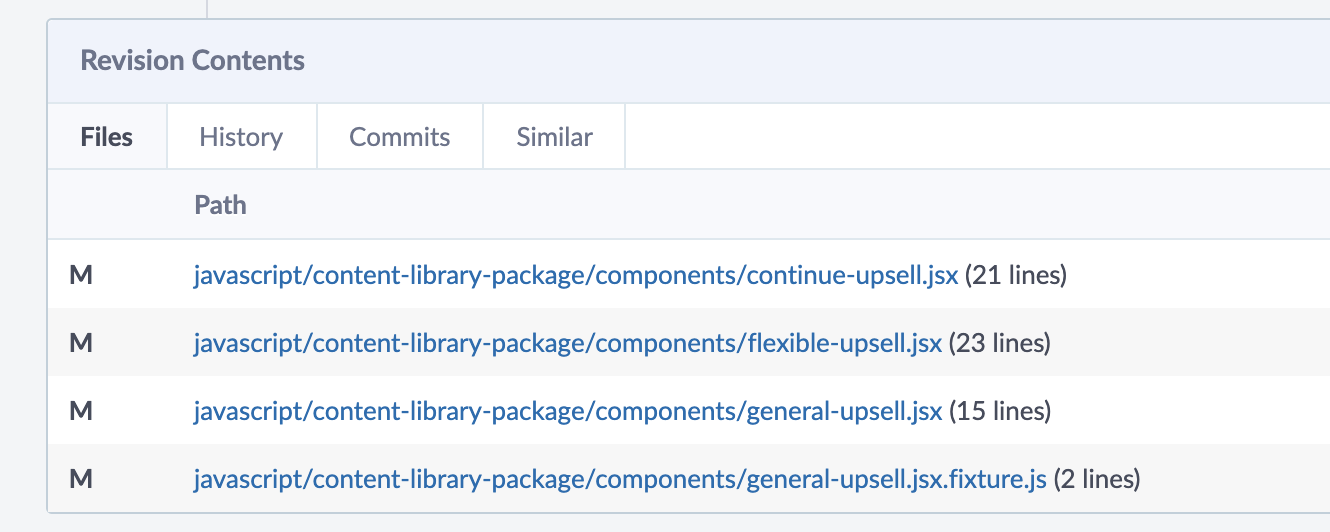Show the Similar revisions tab

[x=555, y=137]
